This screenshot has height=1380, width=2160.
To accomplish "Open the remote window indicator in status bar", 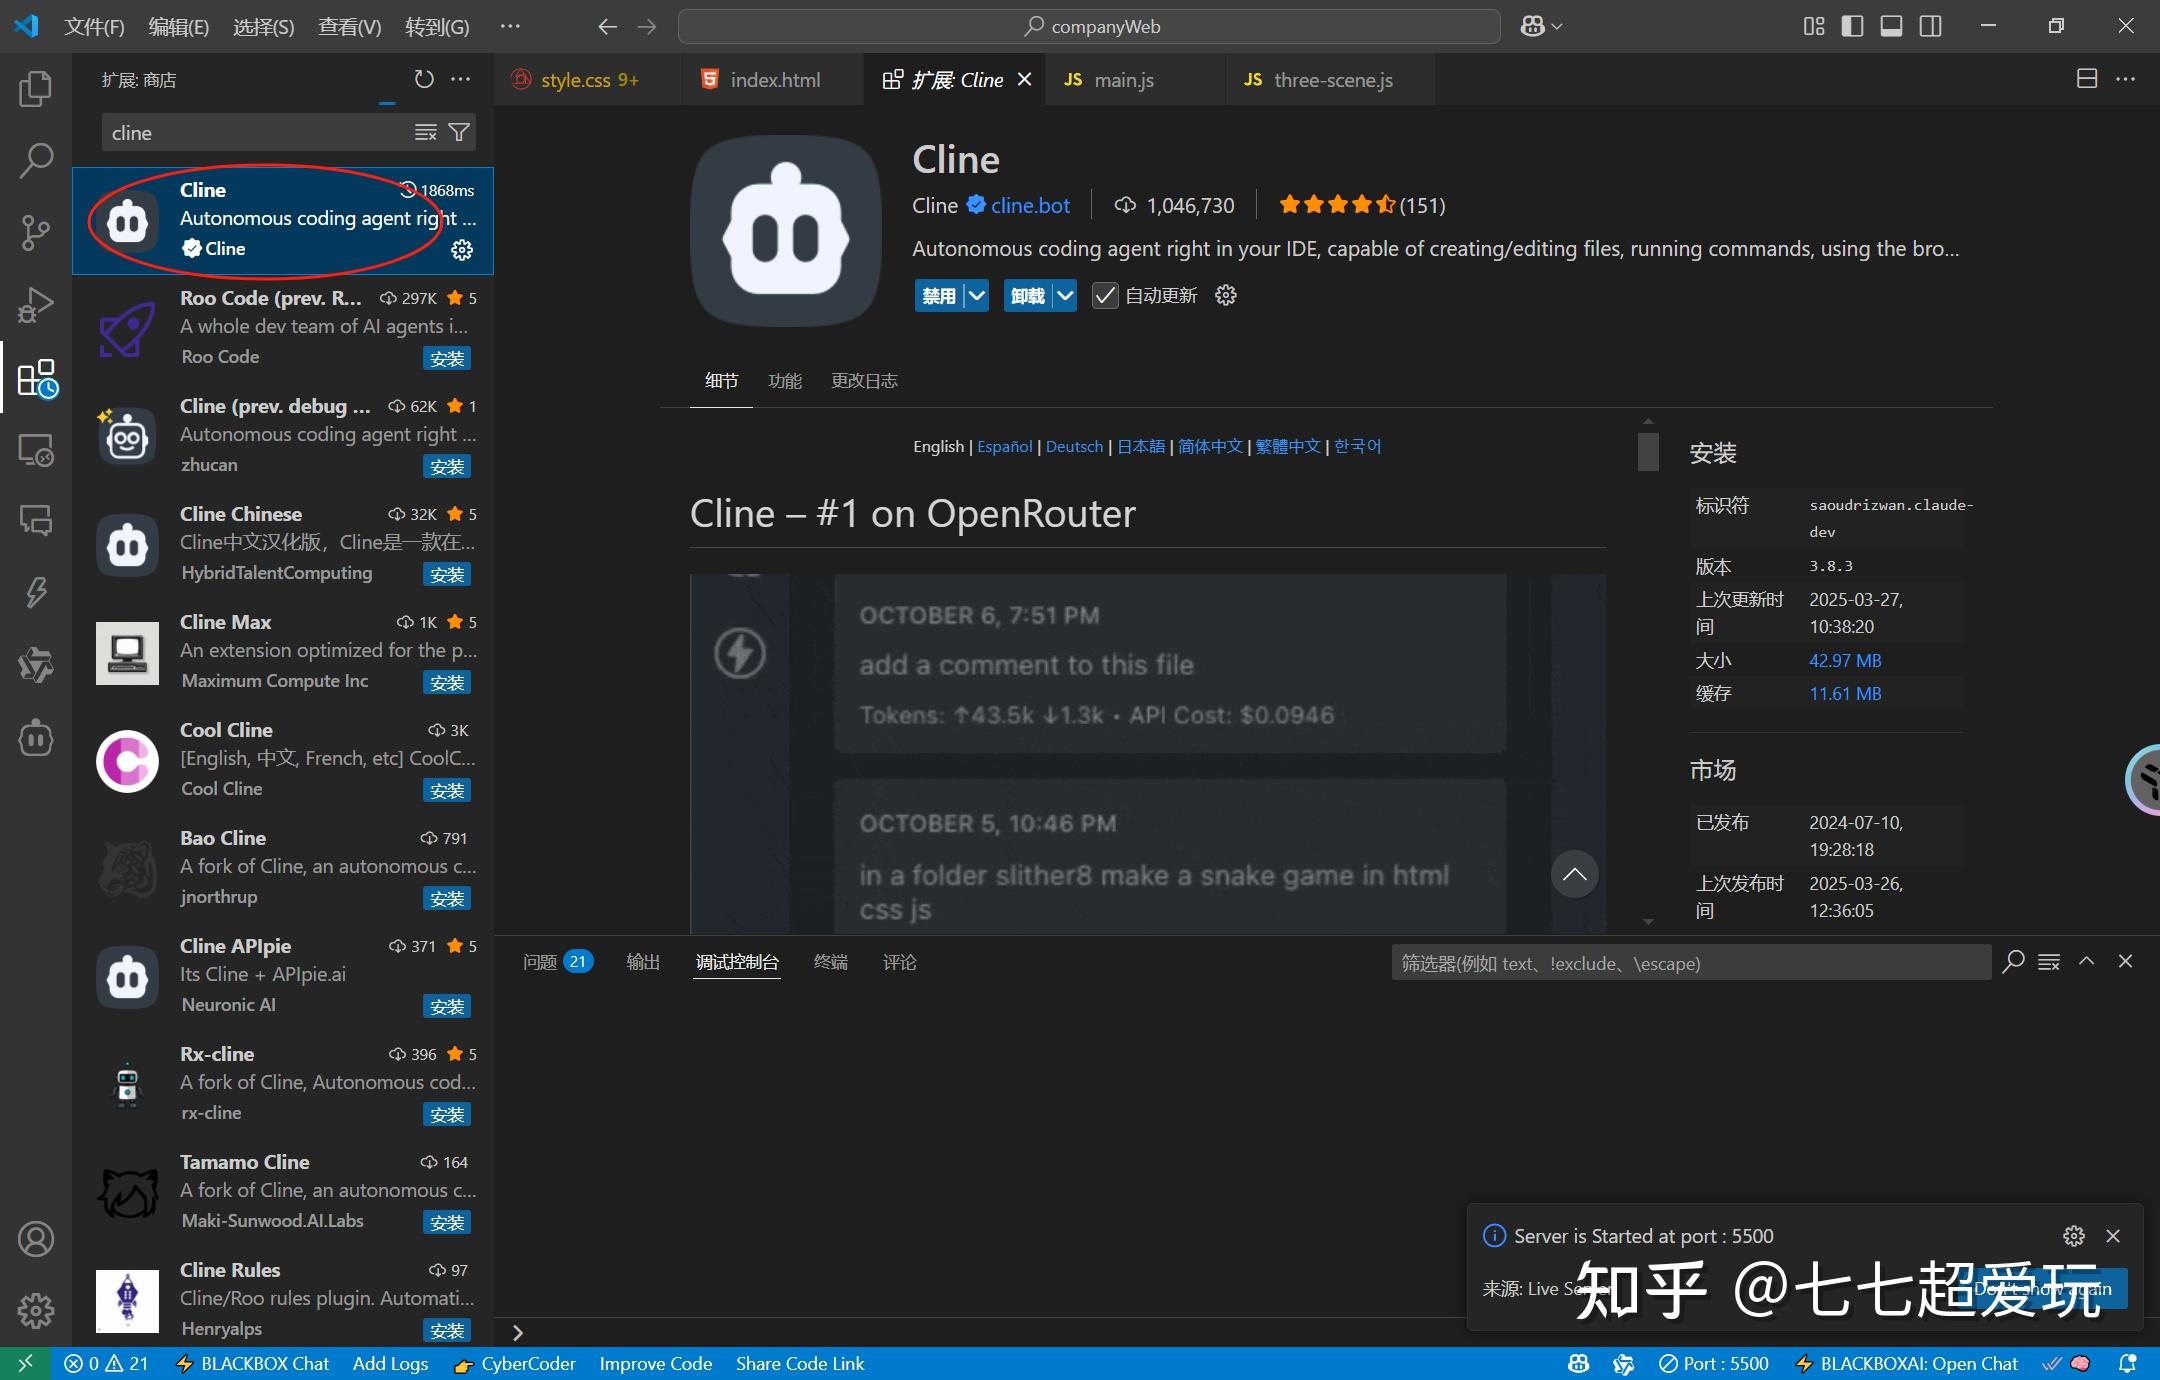I will [x=25, y=1363].
